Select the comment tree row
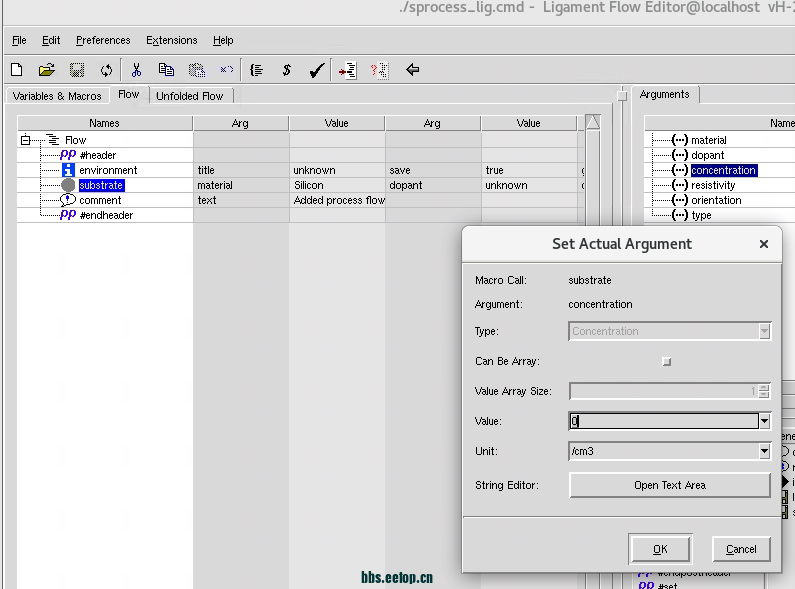 [x=100, y=200]
